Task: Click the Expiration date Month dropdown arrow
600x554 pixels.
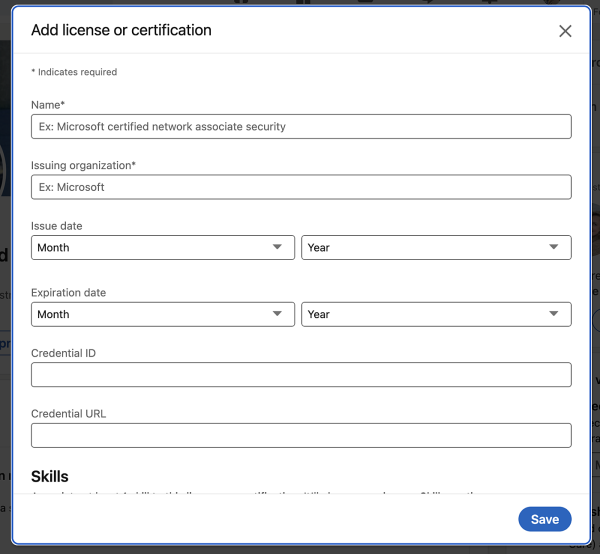Action: (277, 314)
